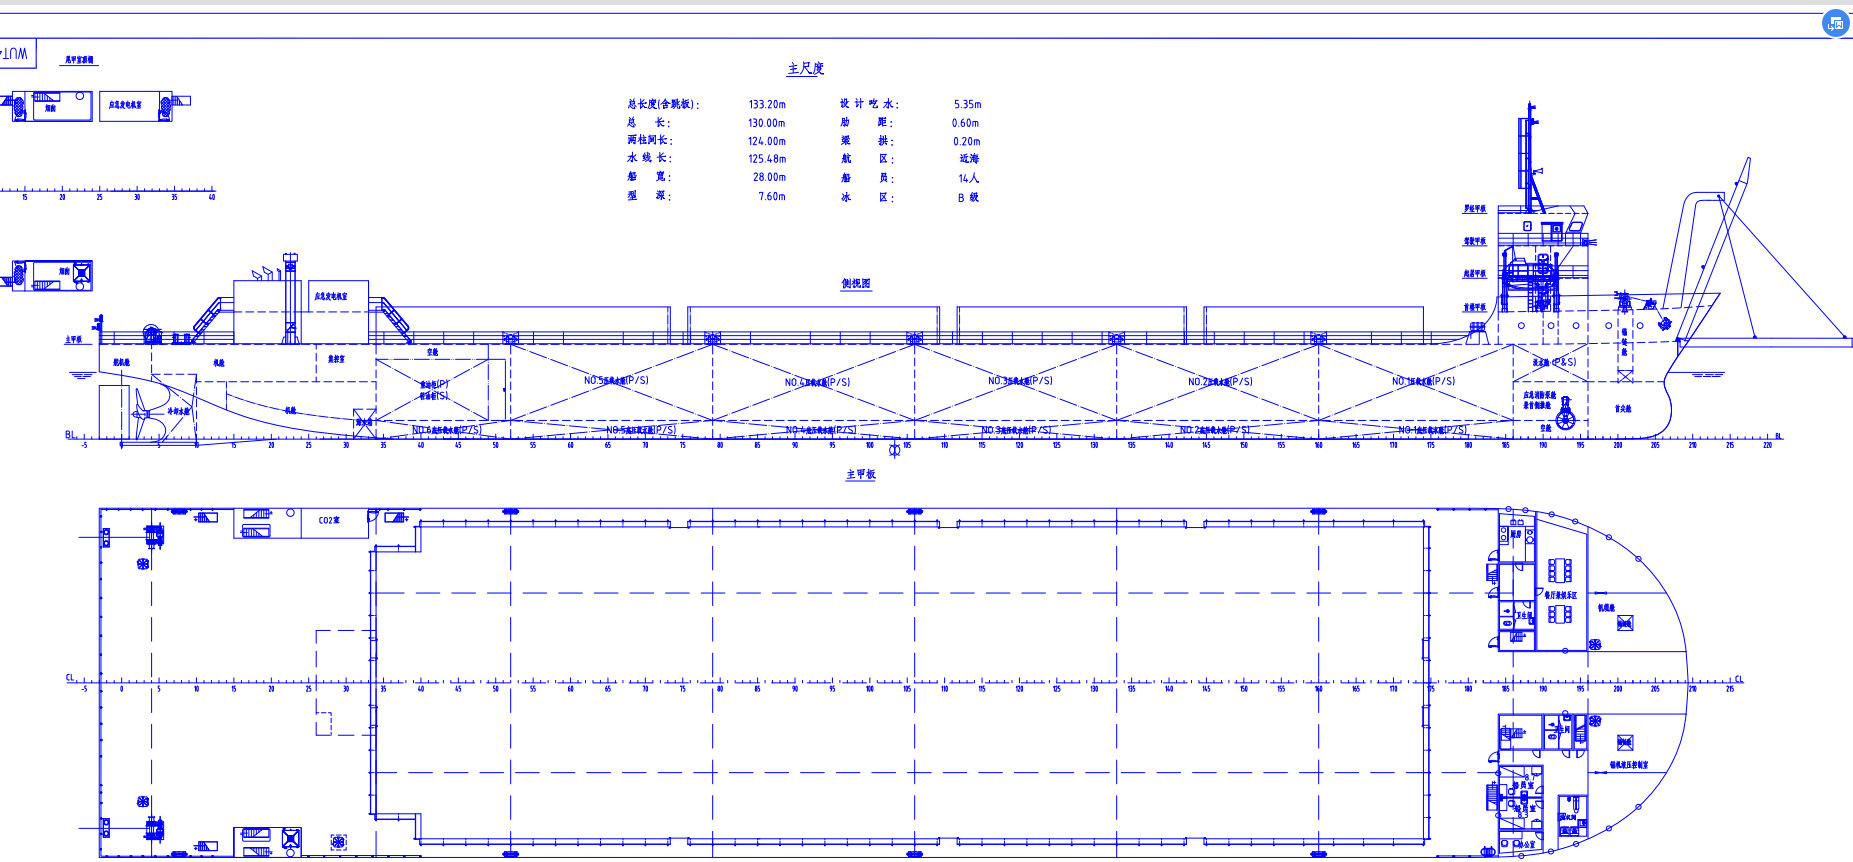Click frame number 100 on side view baseline

(869, 445)
